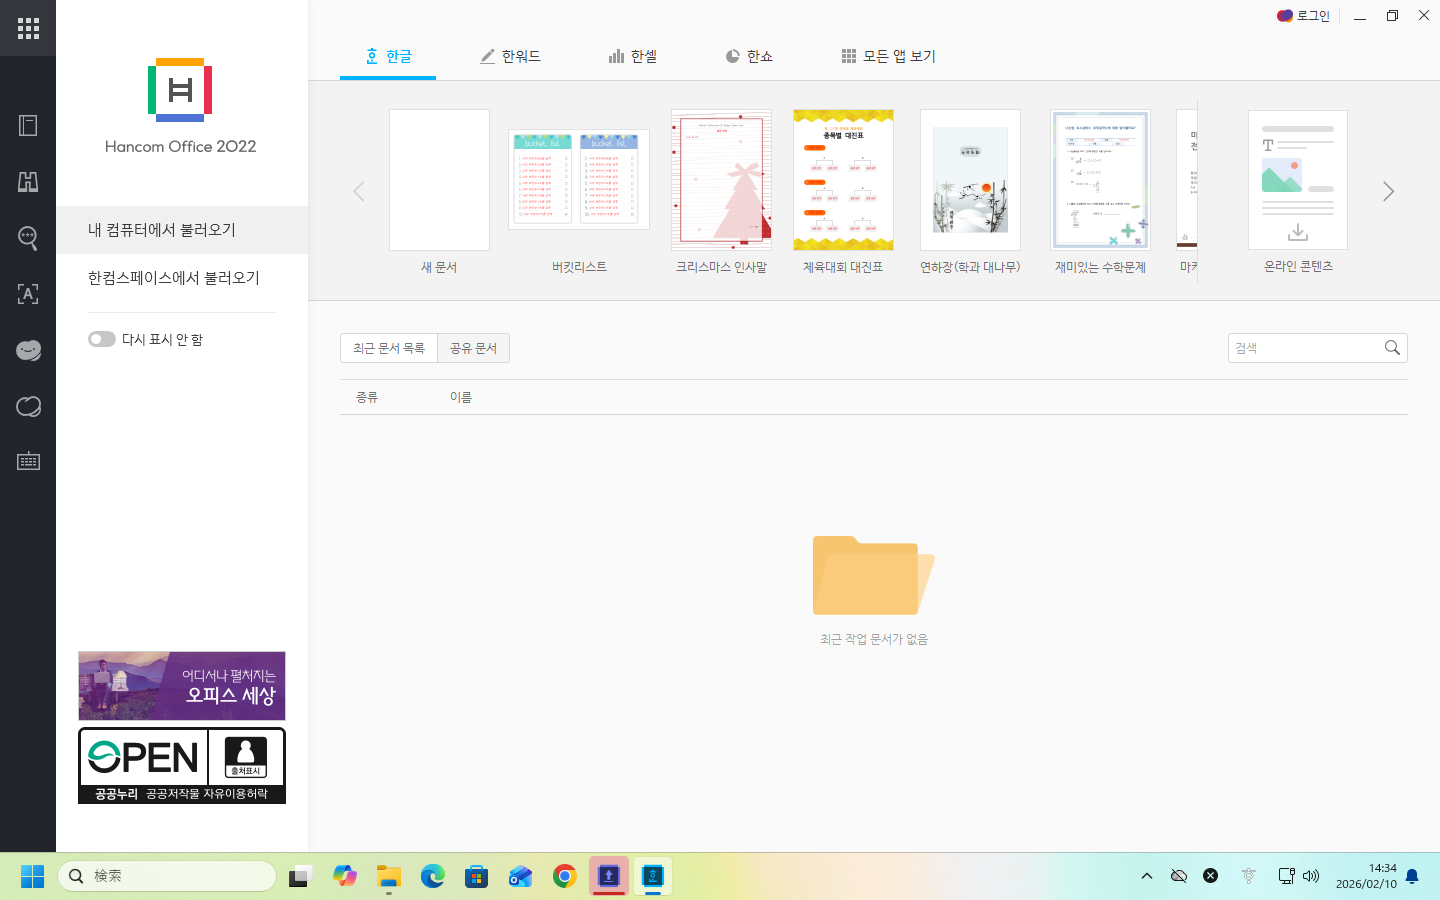
Task: Click the bracketed letter A sidebar icon
Action: 28,294
